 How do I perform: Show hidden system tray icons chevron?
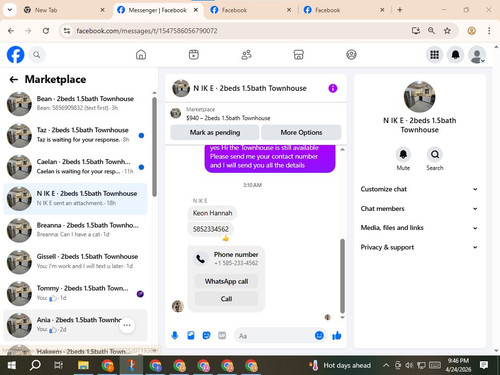[386, 365]
